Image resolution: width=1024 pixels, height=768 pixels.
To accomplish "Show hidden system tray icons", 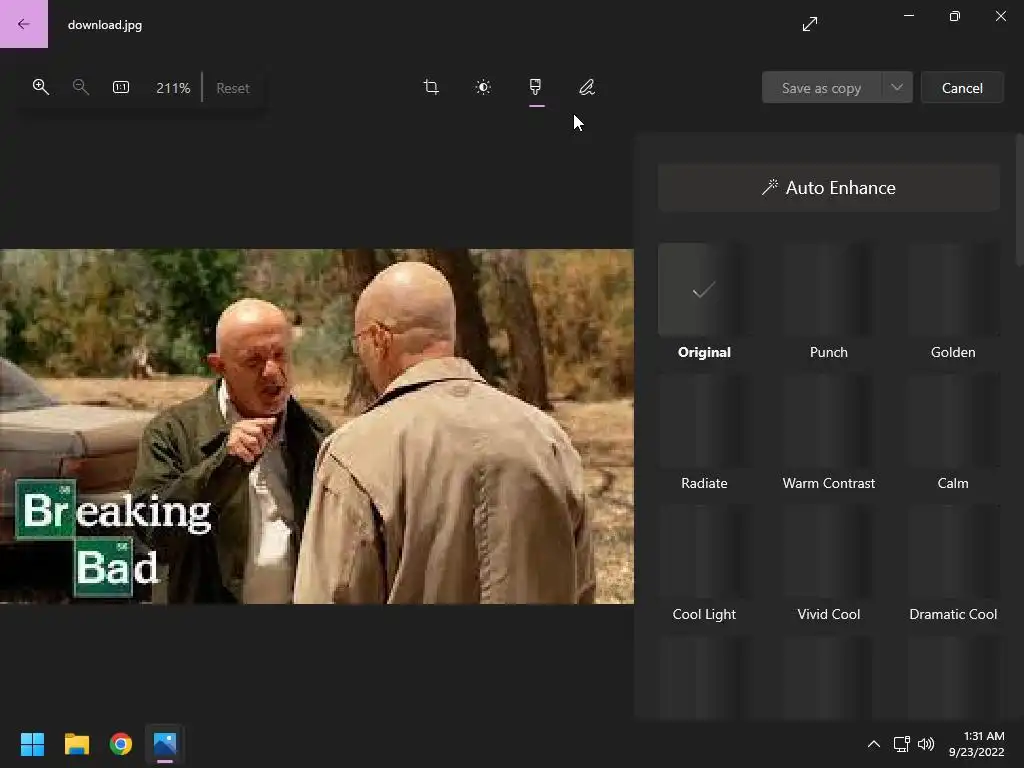I will pyautogui.click(x=874, y=744).
